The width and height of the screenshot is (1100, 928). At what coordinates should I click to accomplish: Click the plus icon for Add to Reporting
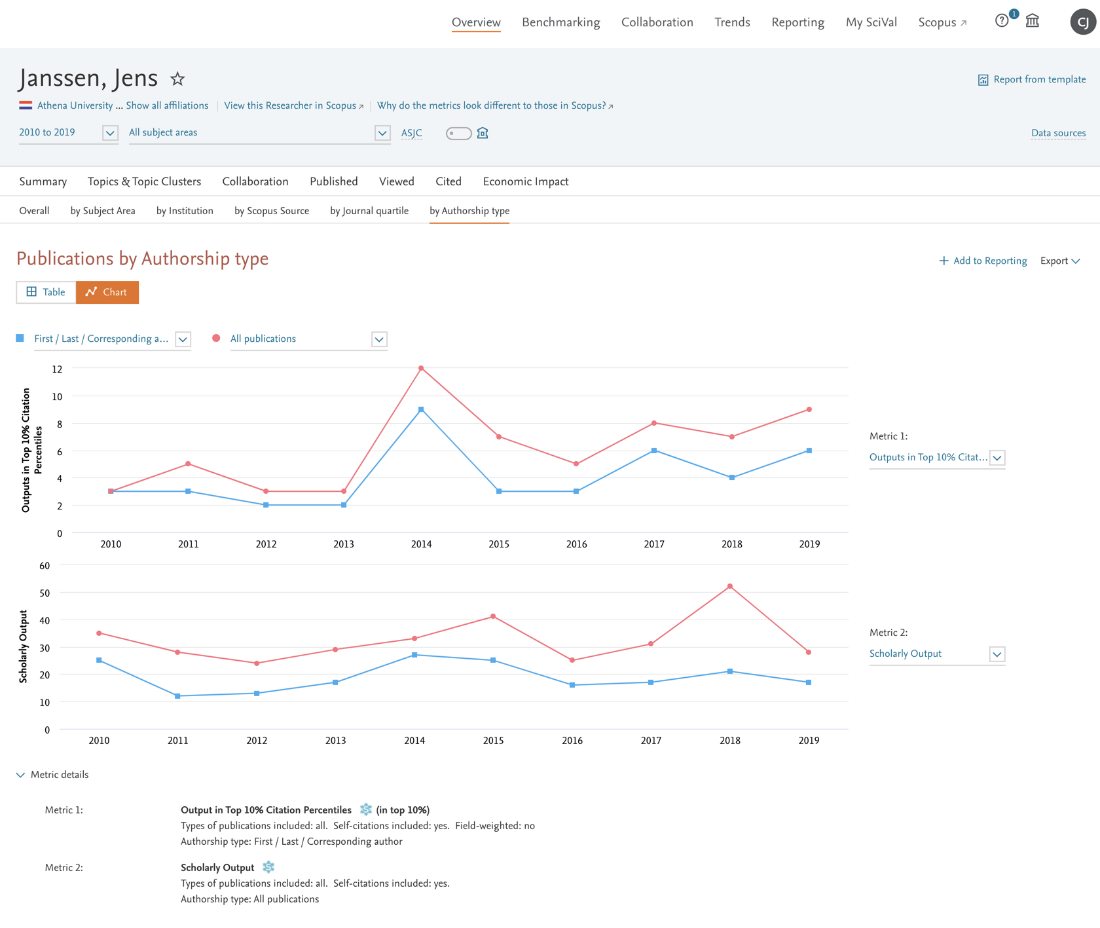[x=944, y=261]
